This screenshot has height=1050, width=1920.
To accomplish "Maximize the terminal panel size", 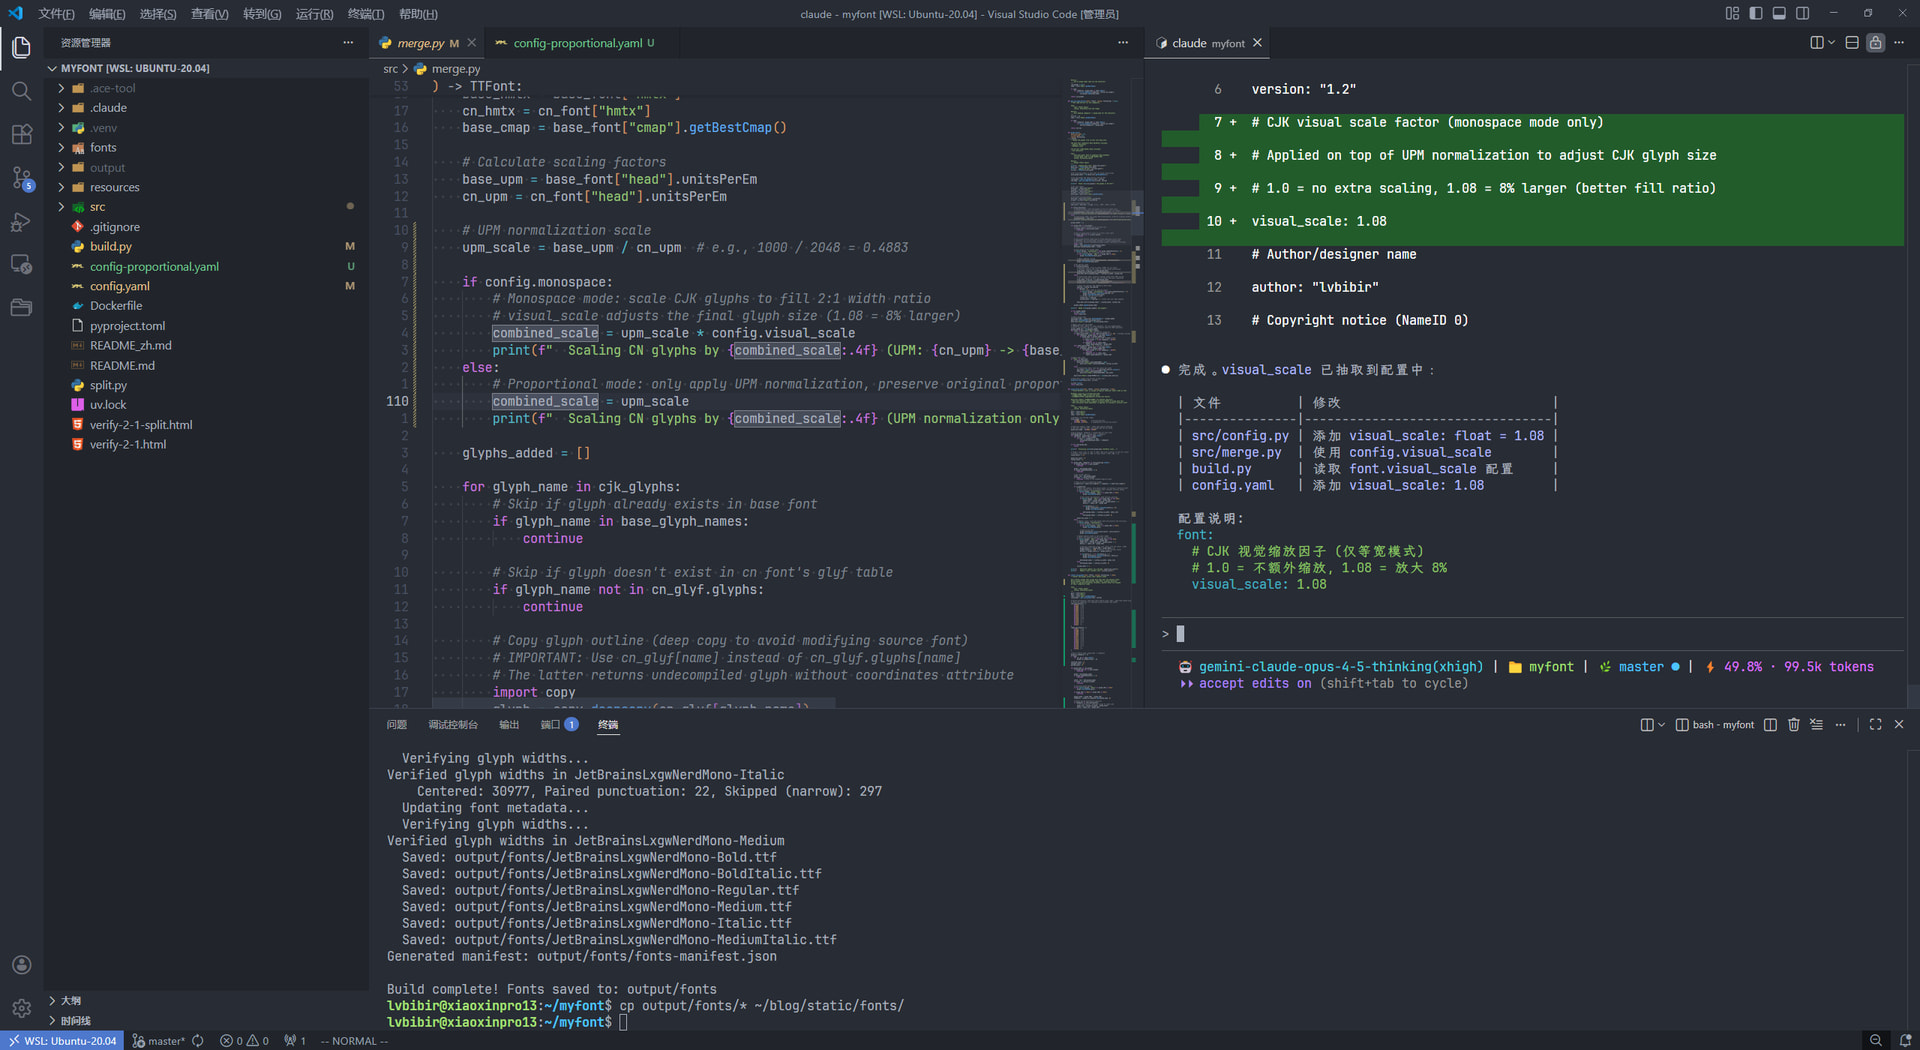I will click(x=1875, y=725).
